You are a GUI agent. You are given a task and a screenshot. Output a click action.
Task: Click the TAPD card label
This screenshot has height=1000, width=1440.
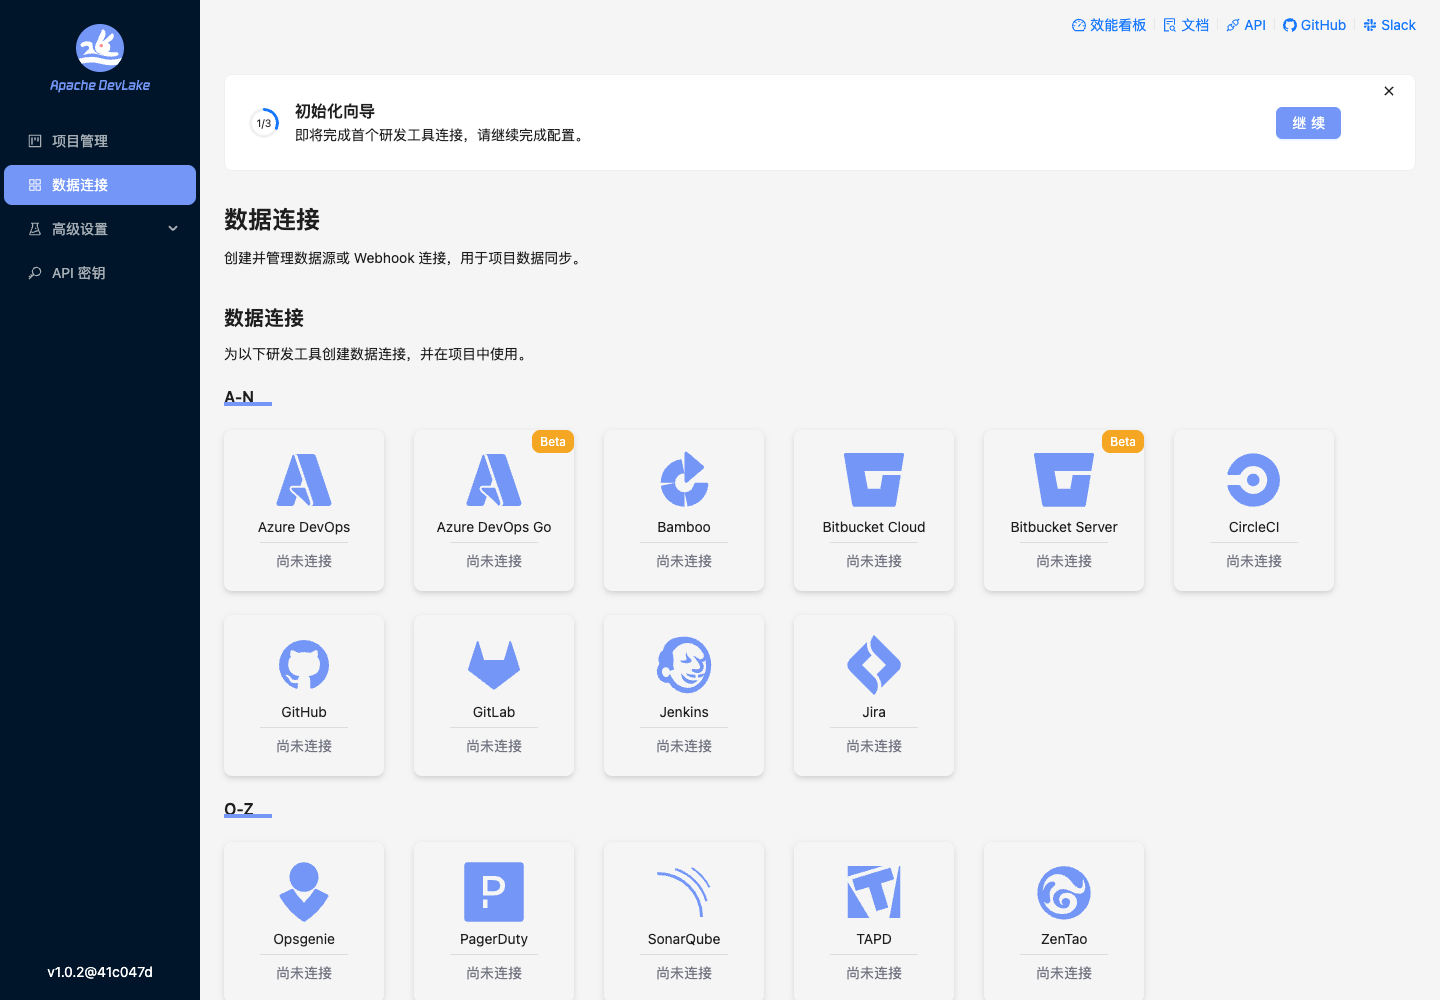tap(874, 939)
